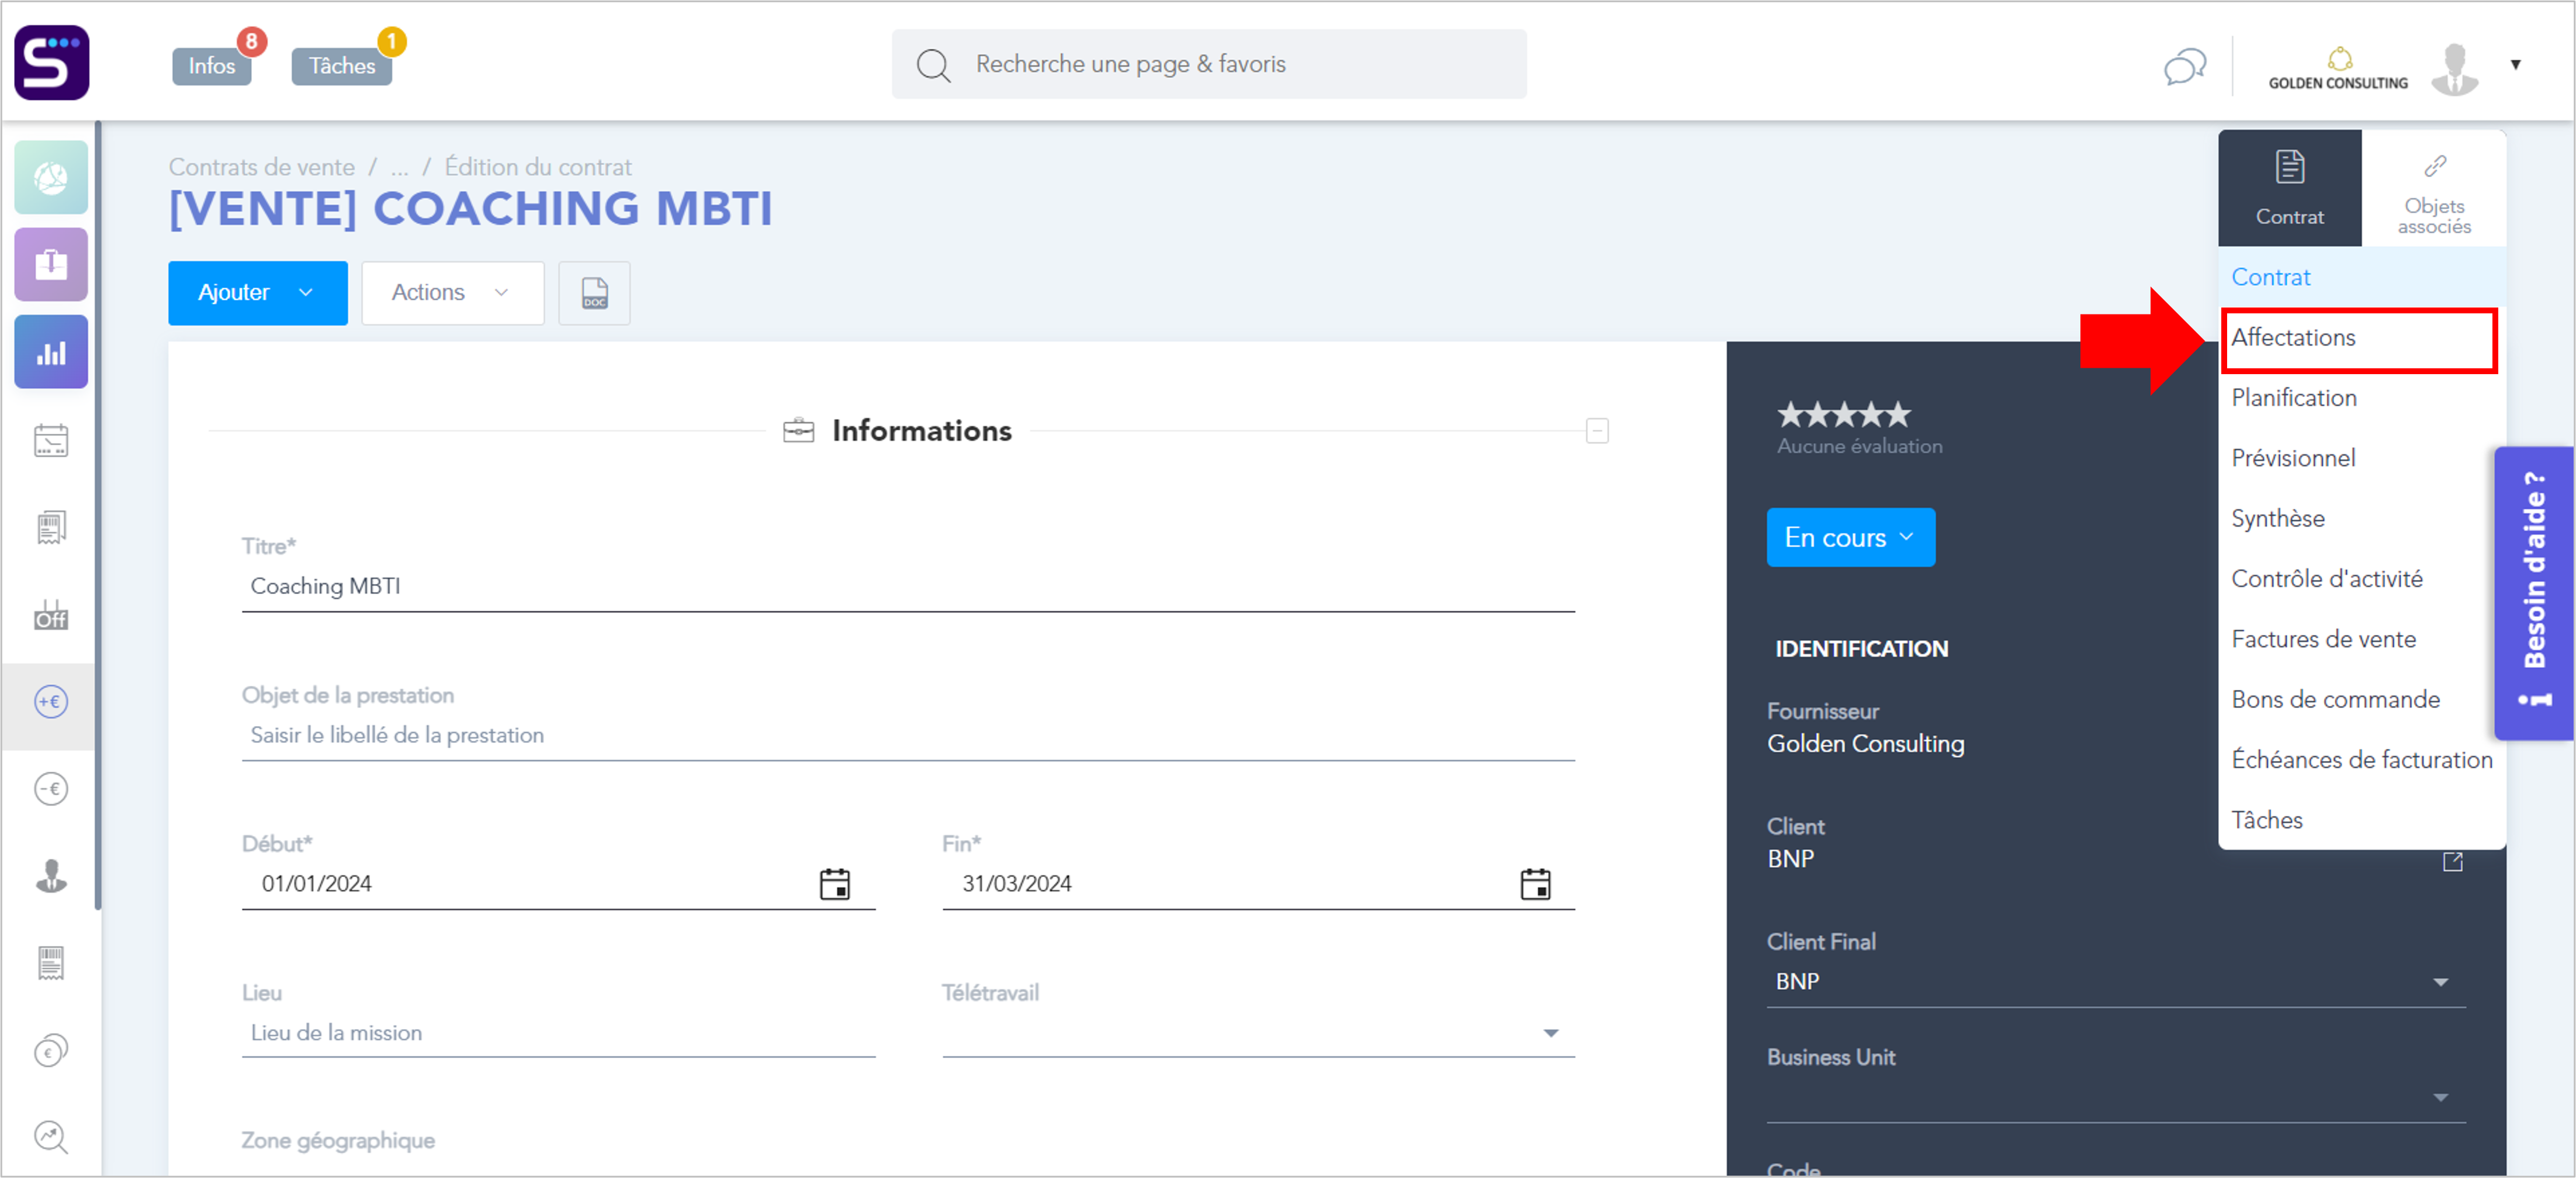Screen dimensions: 2576x1178
Task: Open the Infos notifications button
Action: pos(211,66)
